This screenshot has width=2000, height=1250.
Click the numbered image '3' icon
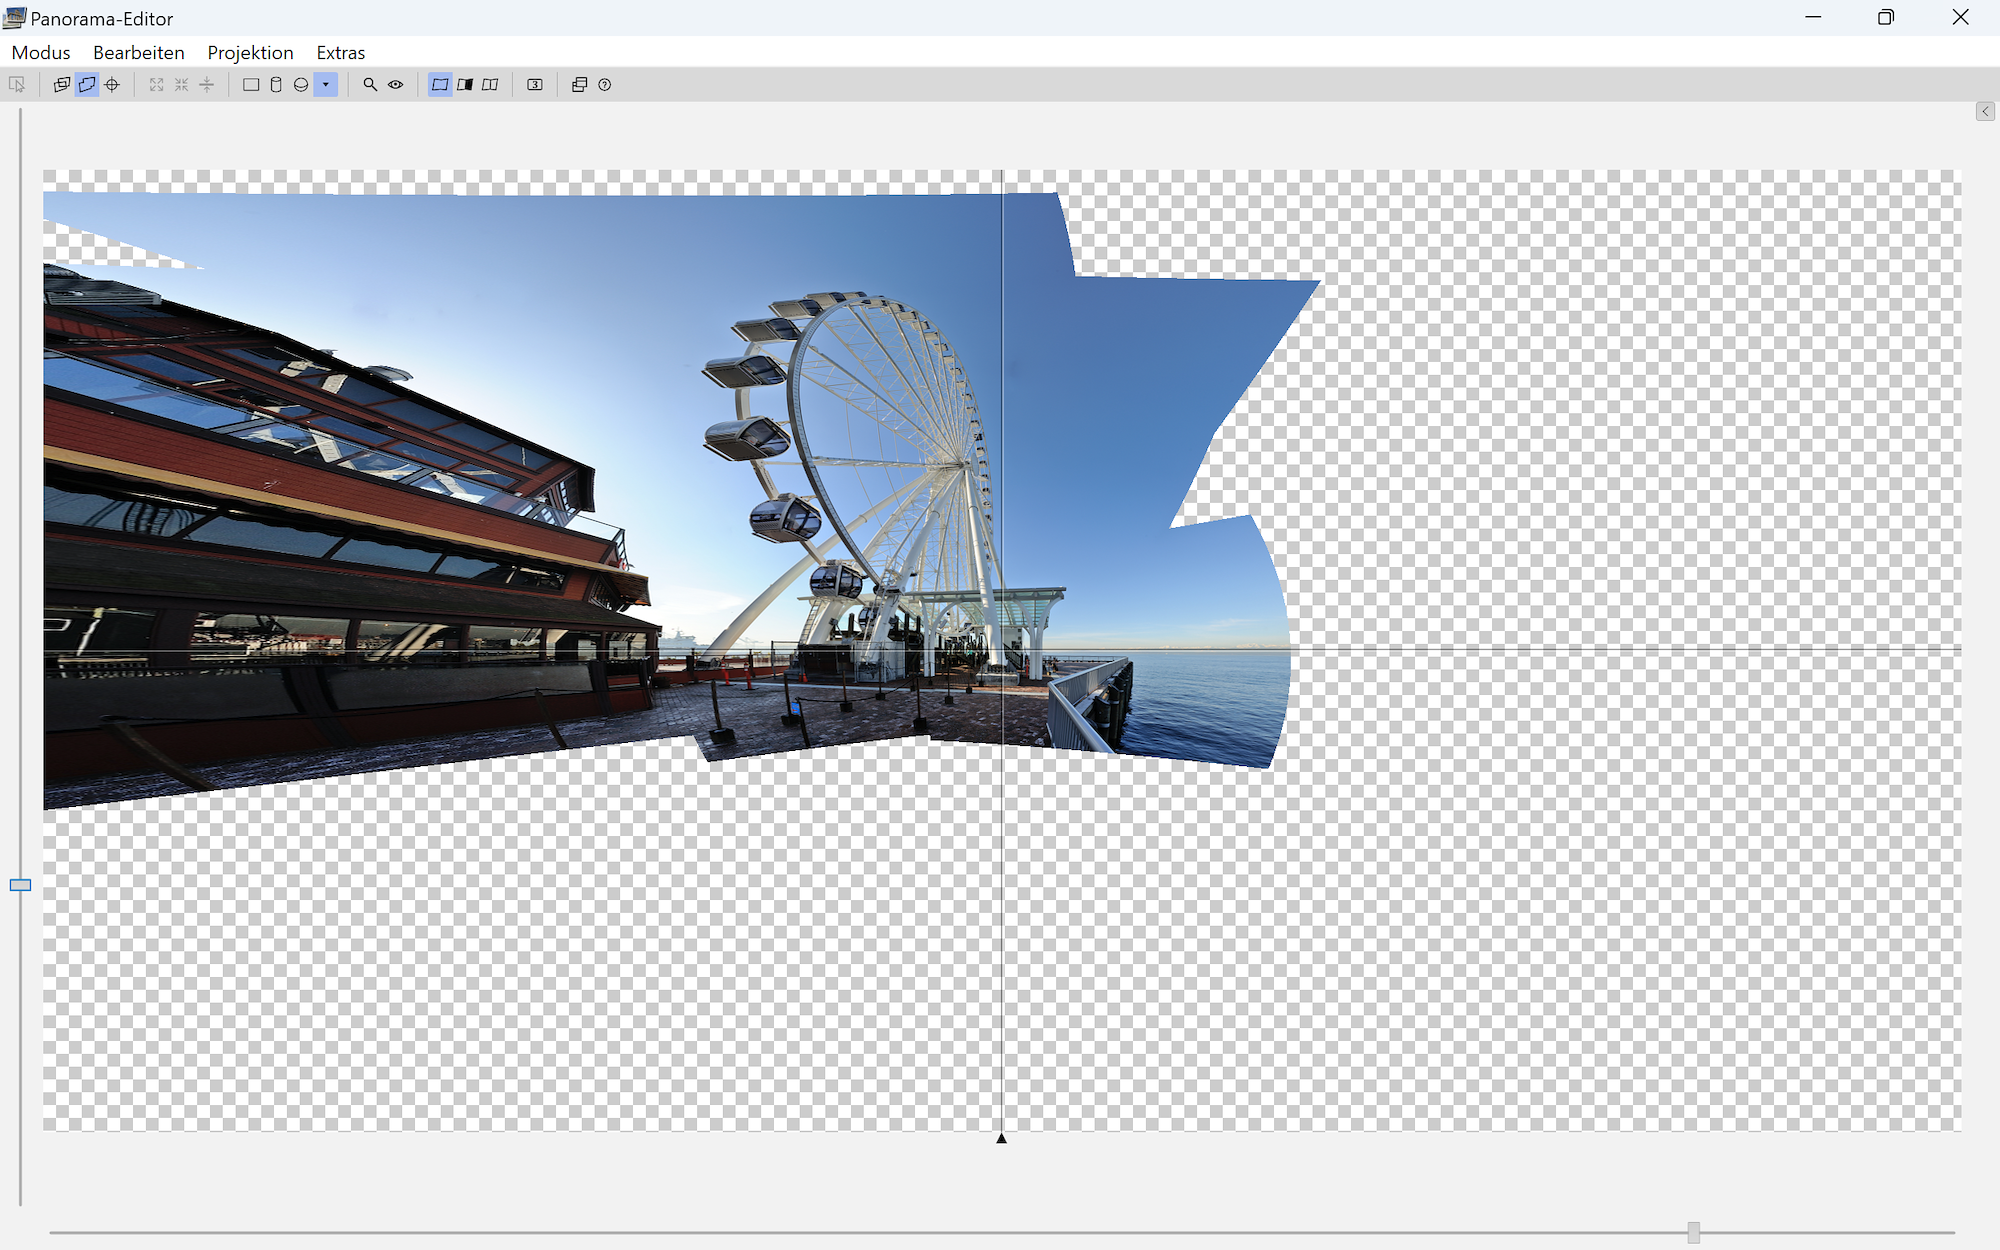click(x=535, y=85)
